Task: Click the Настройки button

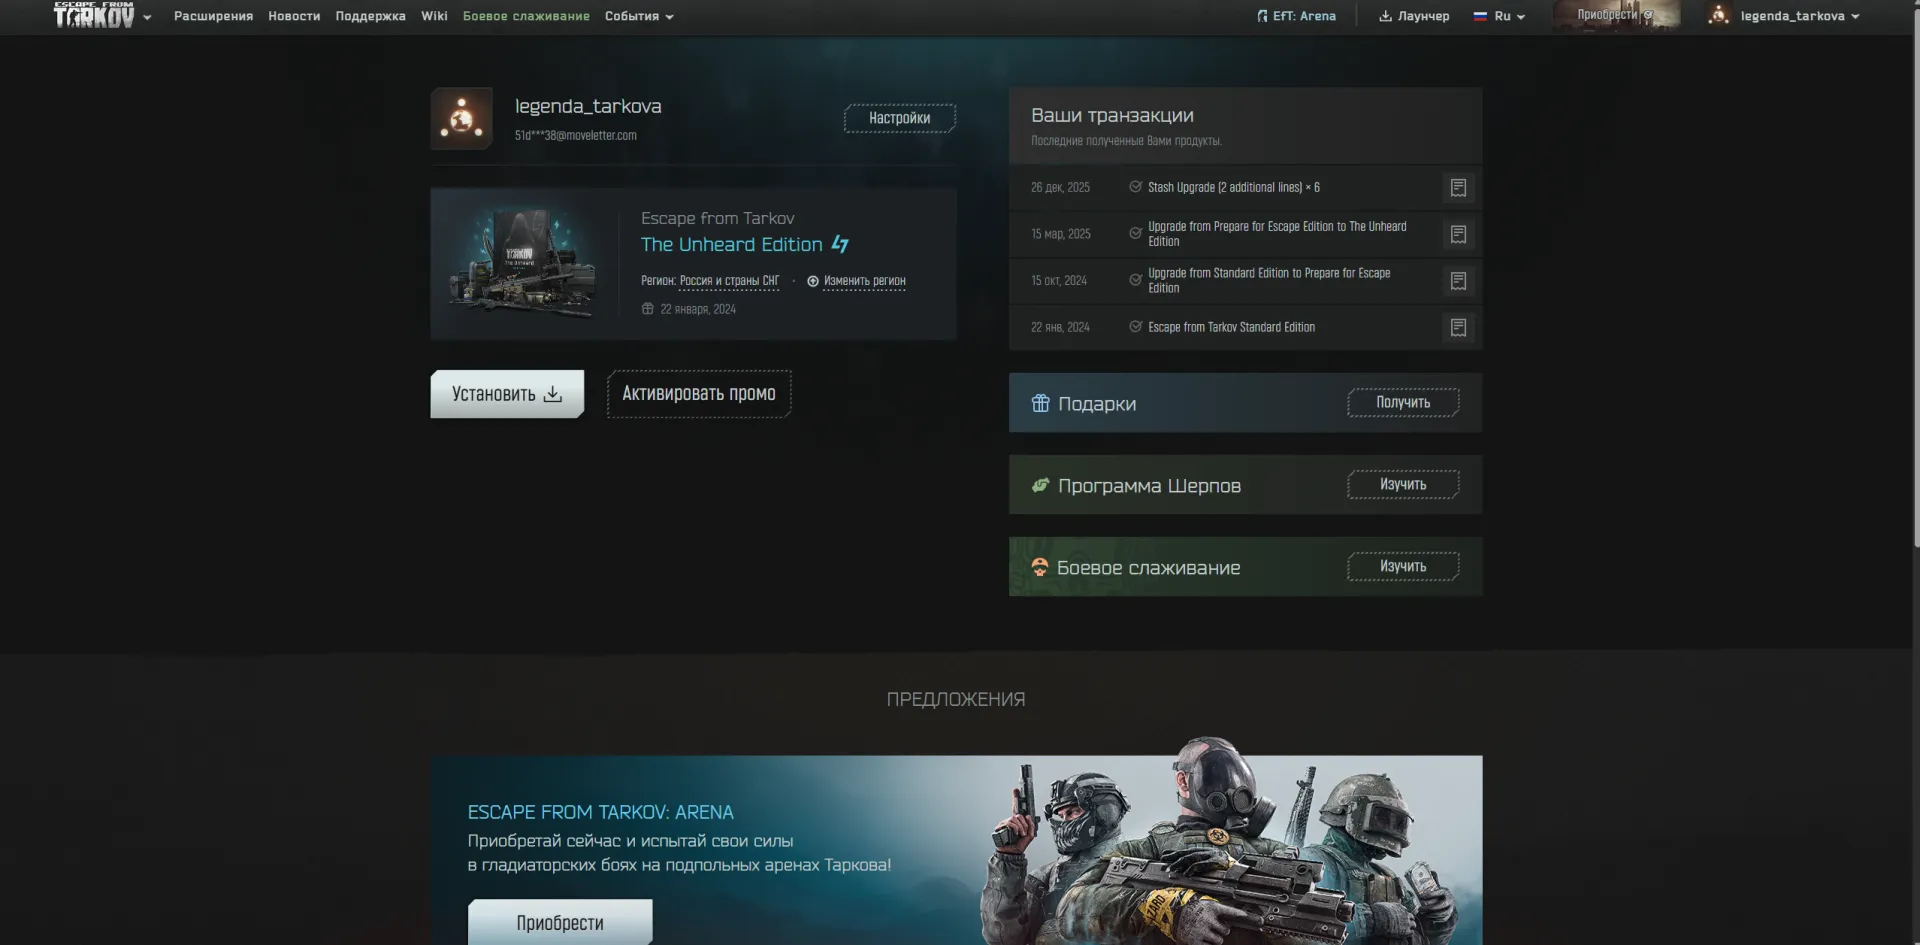Action: click(x=899, y=118)
